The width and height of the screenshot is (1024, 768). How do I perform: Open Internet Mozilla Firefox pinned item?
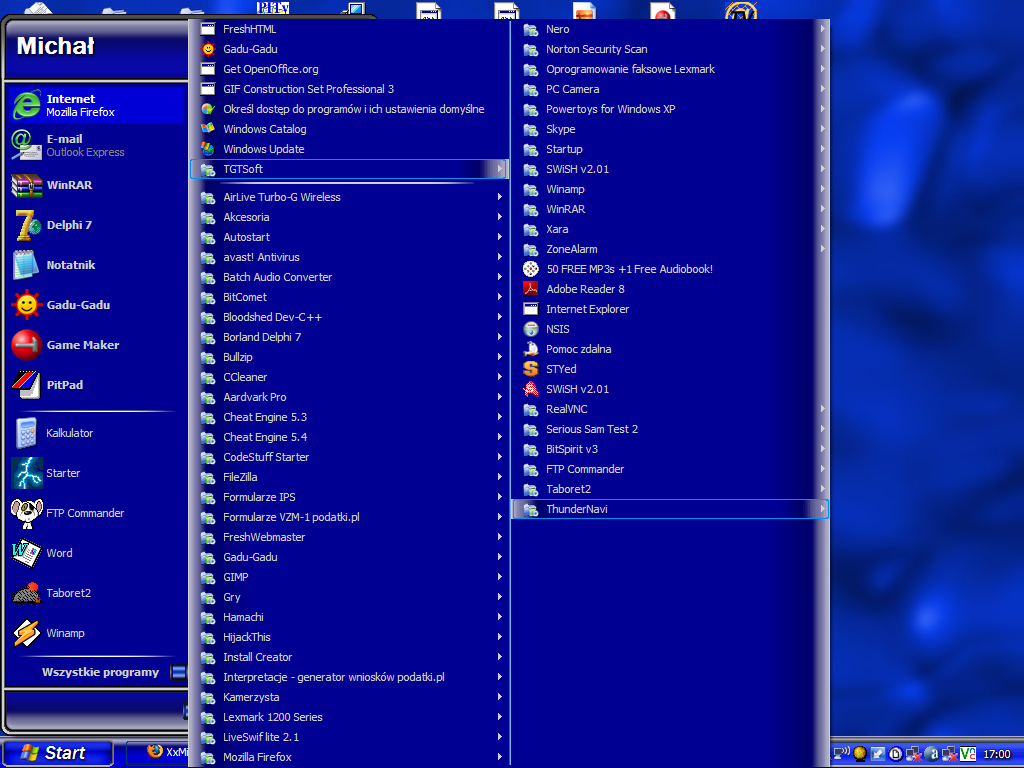point(80,105)
